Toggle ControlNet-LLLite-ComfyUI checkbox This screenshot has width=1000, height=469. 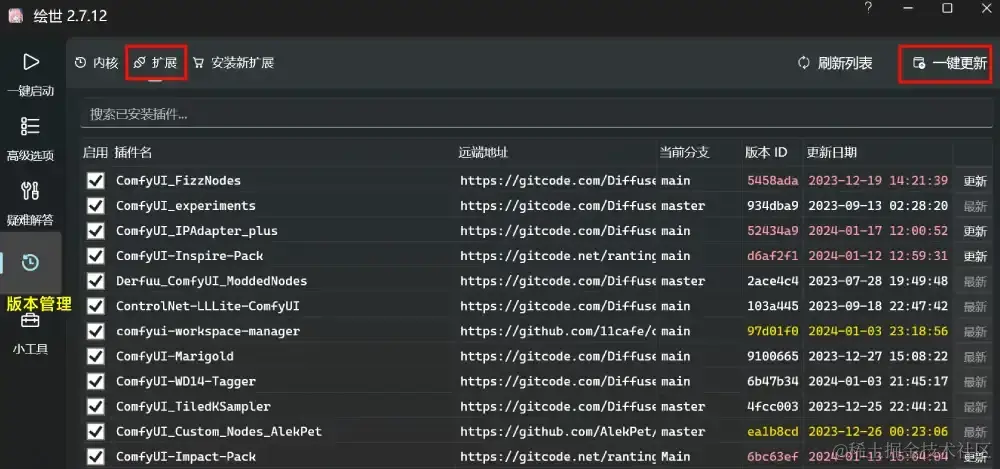click(x=96, y=306)
